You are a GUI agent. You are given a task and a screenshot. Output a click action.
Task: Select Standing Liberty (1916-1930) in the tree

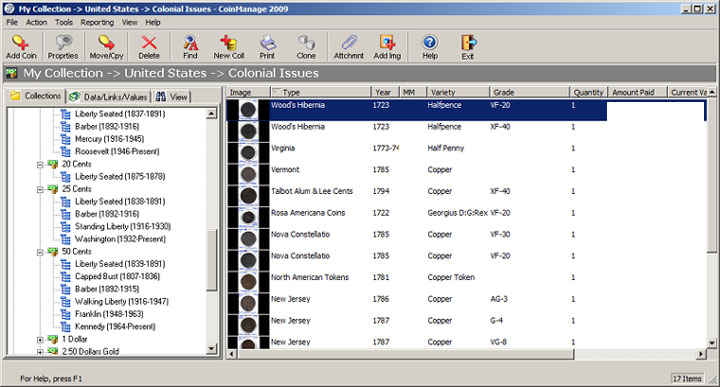pos(123,226)
